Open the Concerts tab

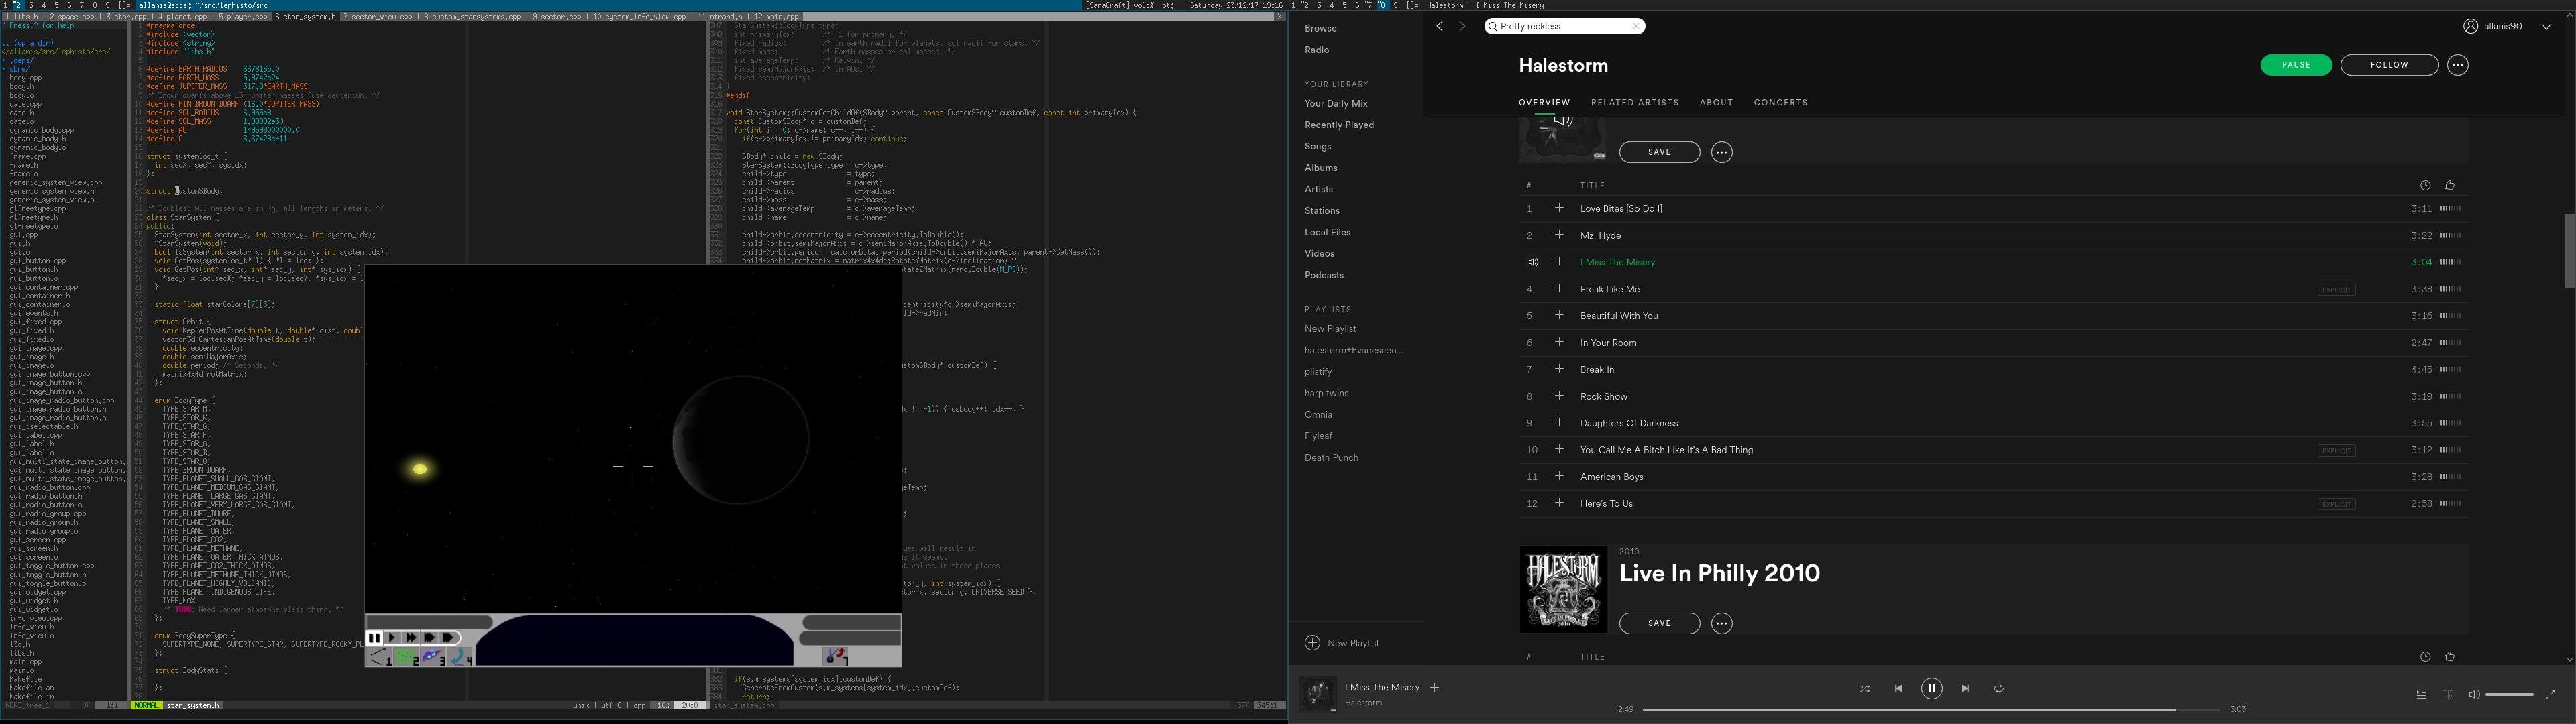[1780, 102]
